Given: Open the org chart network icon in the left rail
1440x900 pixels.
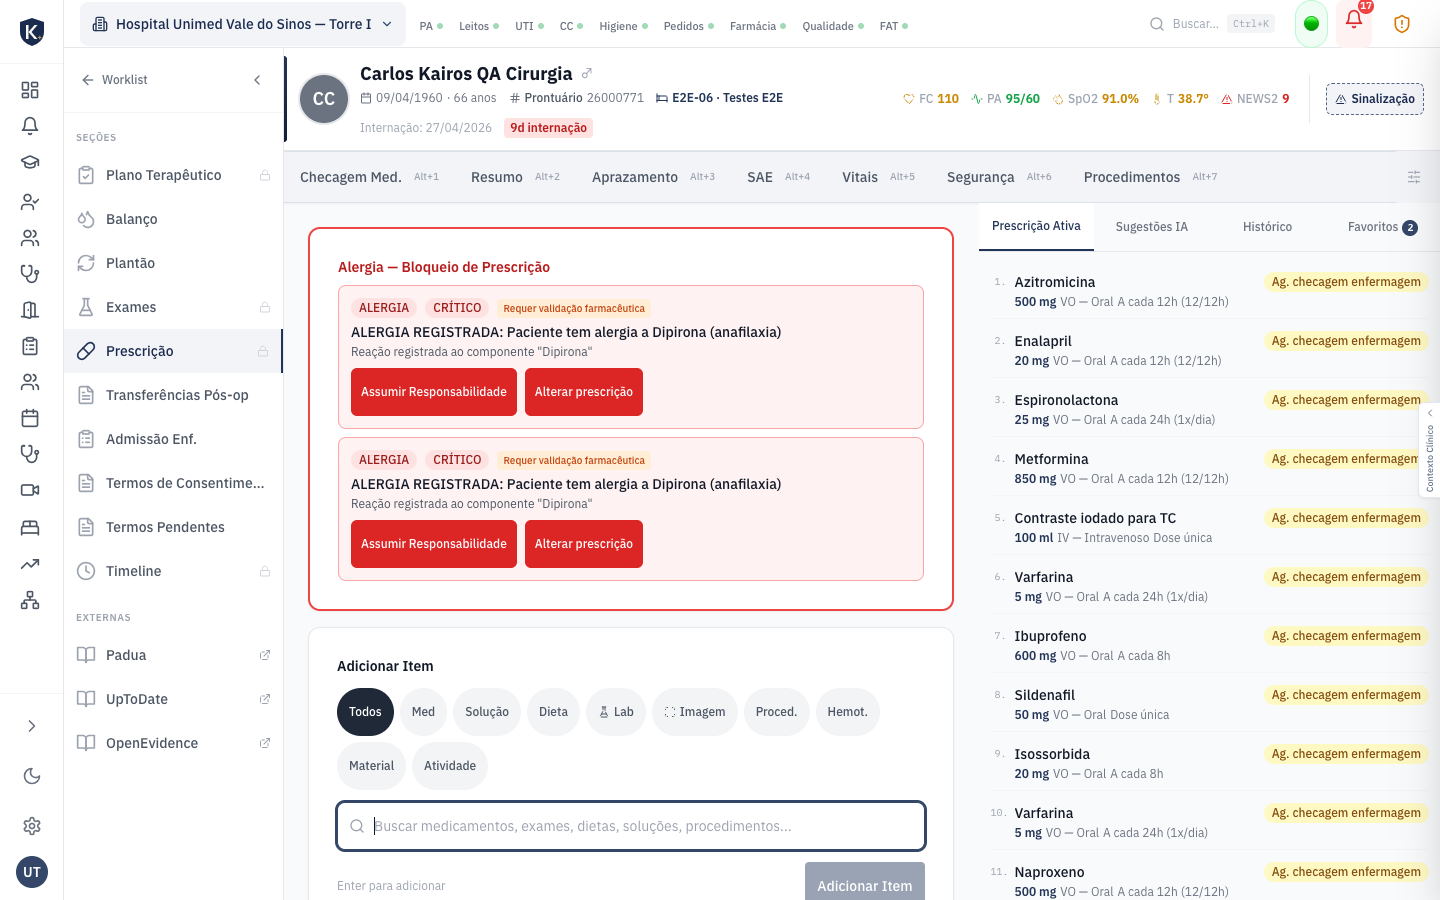Looking at the screenshot, I should click(30, 600).
